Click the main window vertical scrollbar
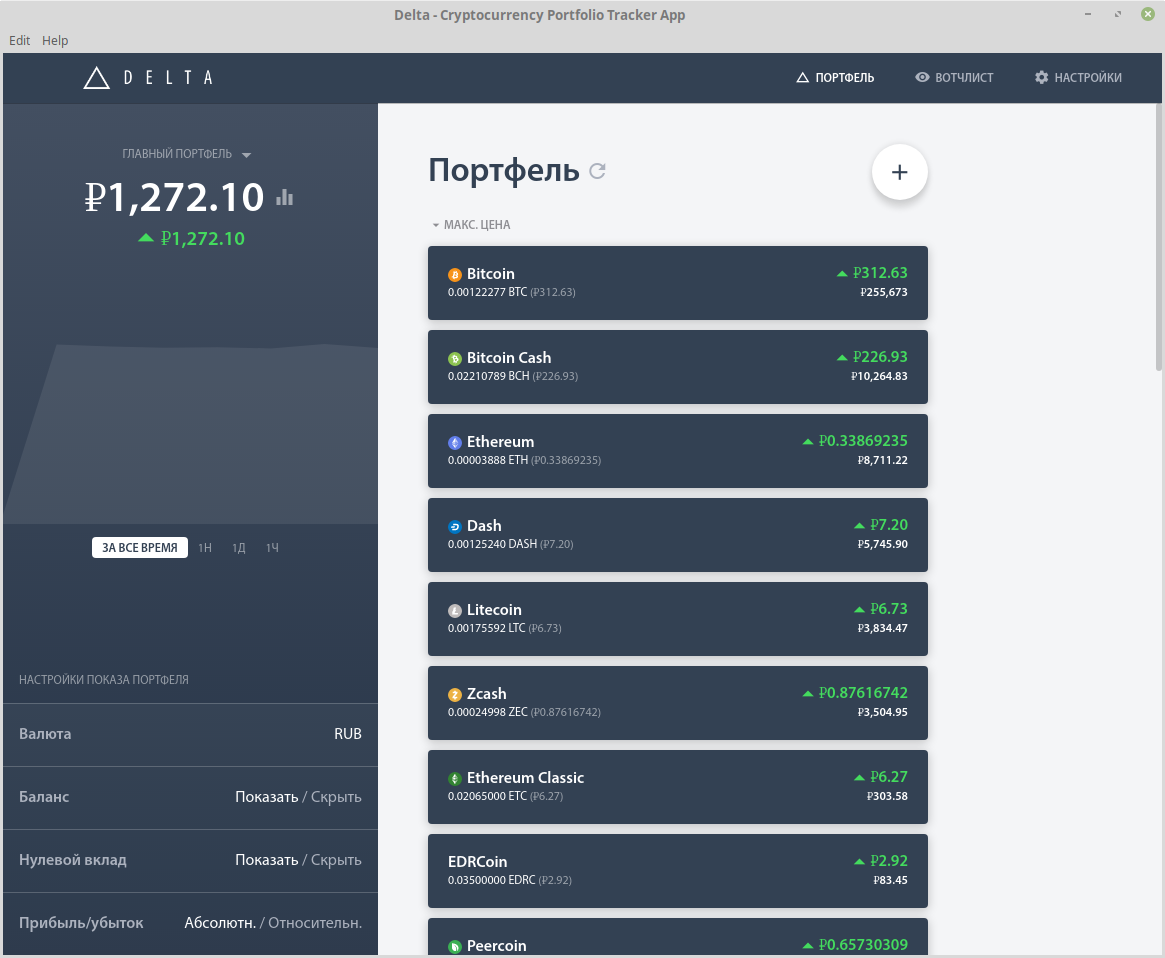 pyautogui.click(x=1159, y=238)
